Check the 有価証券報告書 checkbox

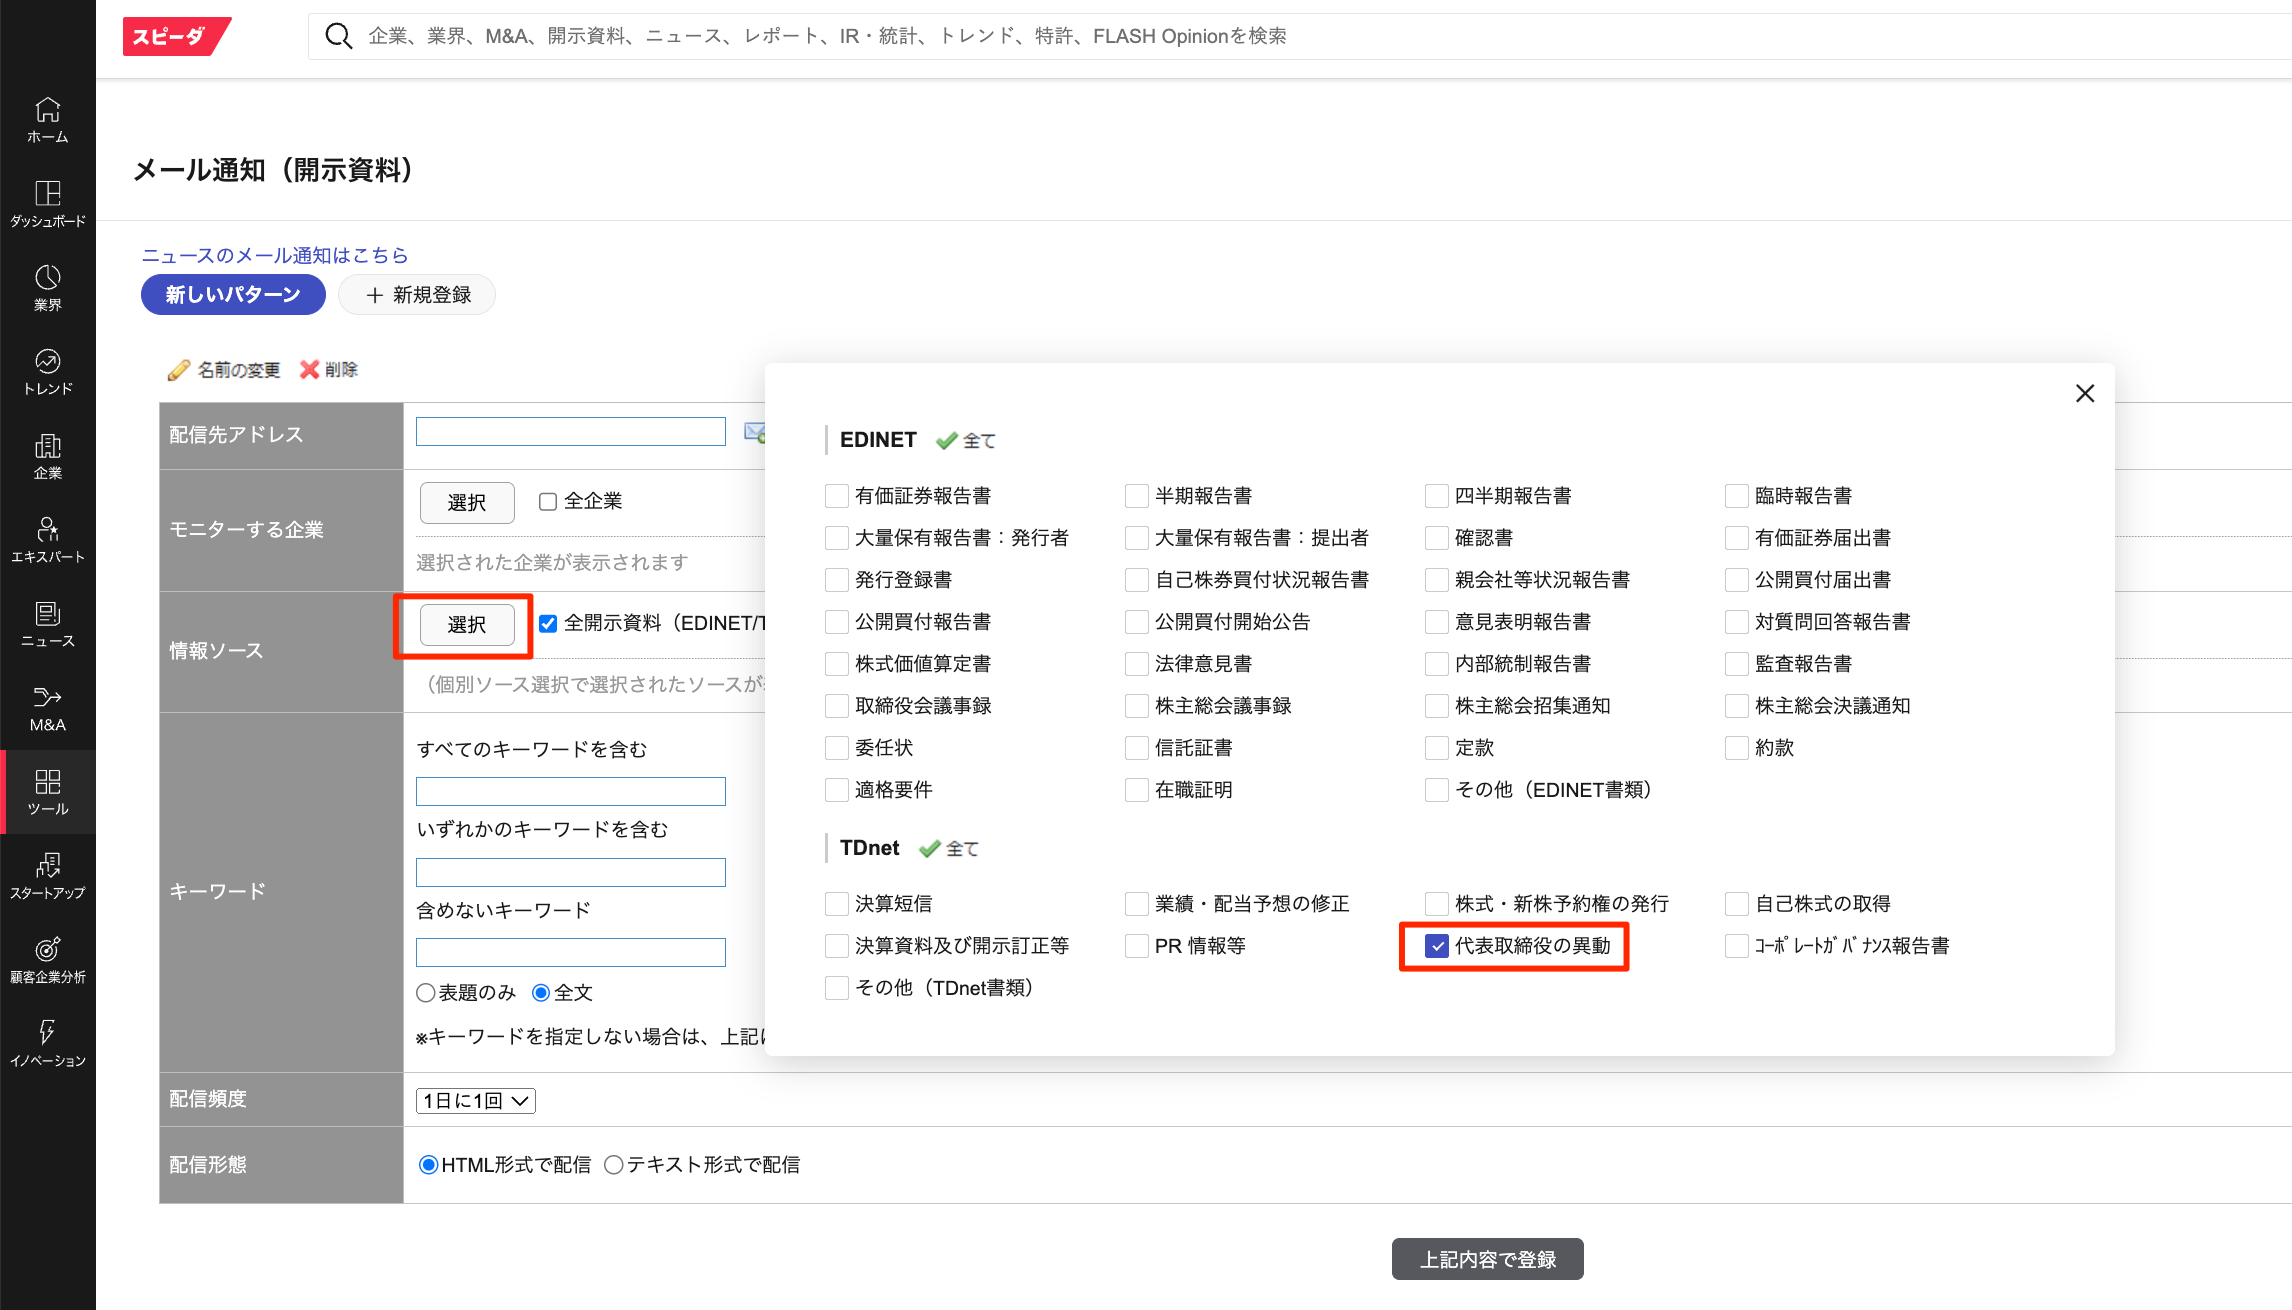(x=837, y=496)
